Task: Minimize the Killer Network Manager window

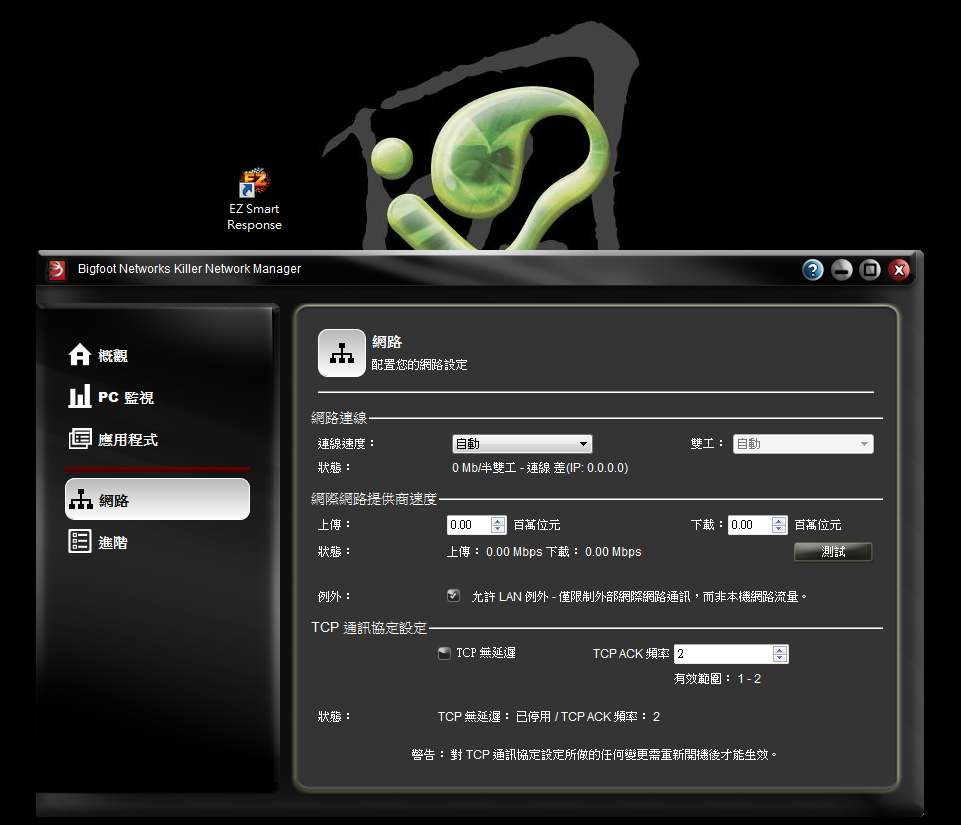Action: pos(841,270)
